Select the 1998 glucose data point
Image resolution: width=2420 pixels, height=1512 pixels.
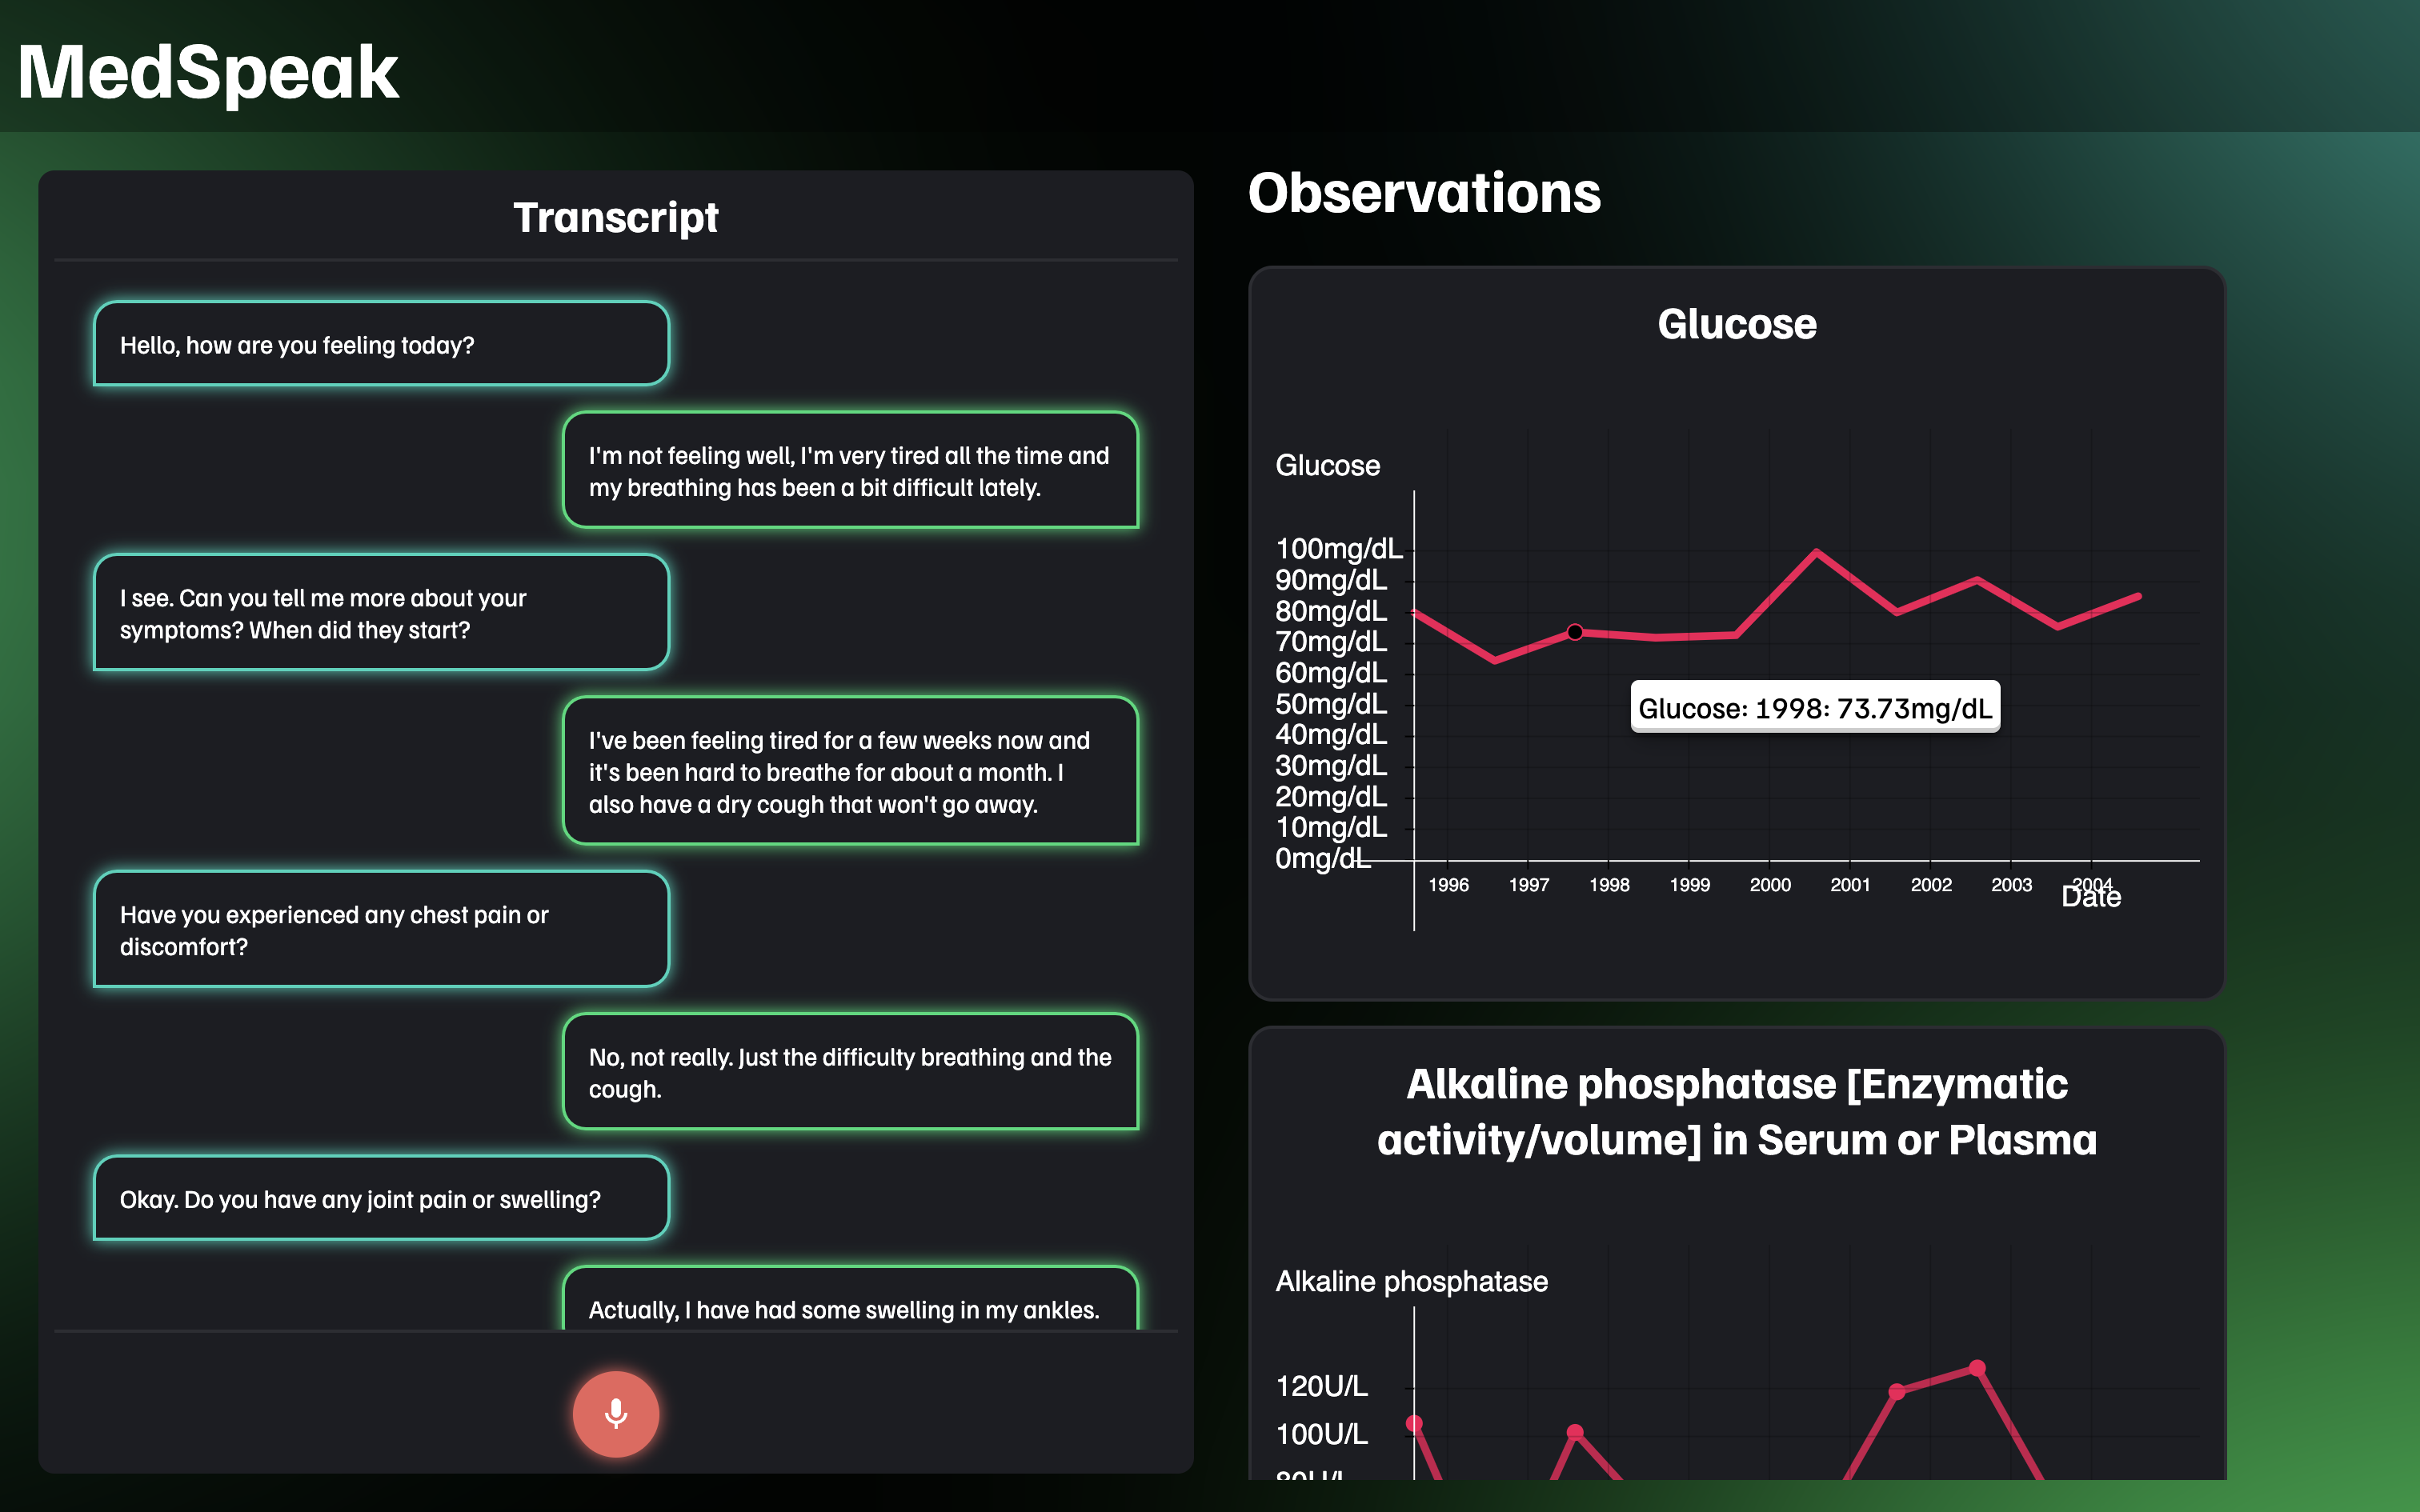pyautogui.click(x=1574, y=632)
